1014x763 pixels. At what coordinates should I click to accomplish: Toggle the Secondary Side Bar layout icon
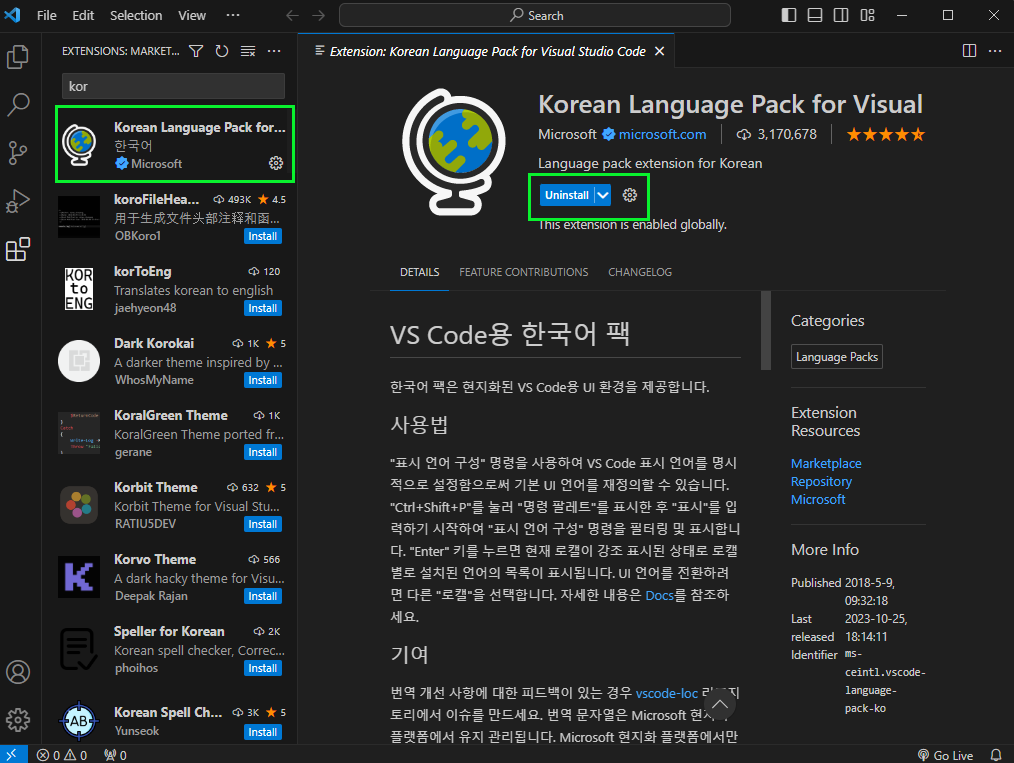tap(841, 16)
